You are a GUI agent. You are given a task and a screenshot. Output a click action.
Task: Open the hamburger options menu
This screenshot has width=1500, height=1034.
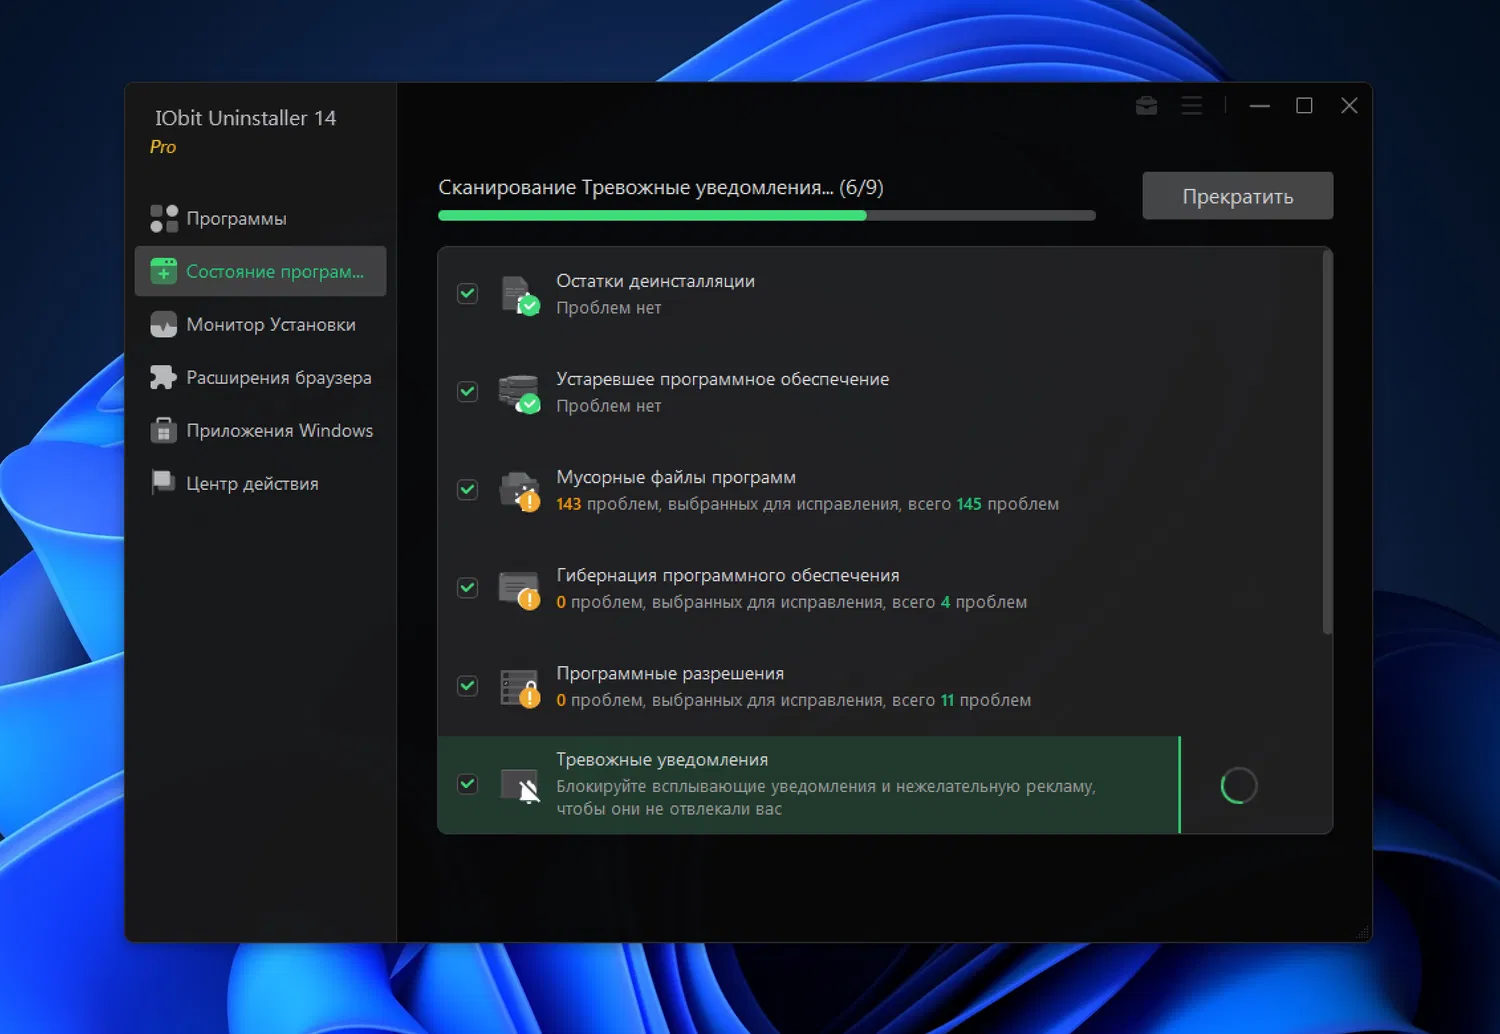pyautogui.click(x=1191, y=105)
